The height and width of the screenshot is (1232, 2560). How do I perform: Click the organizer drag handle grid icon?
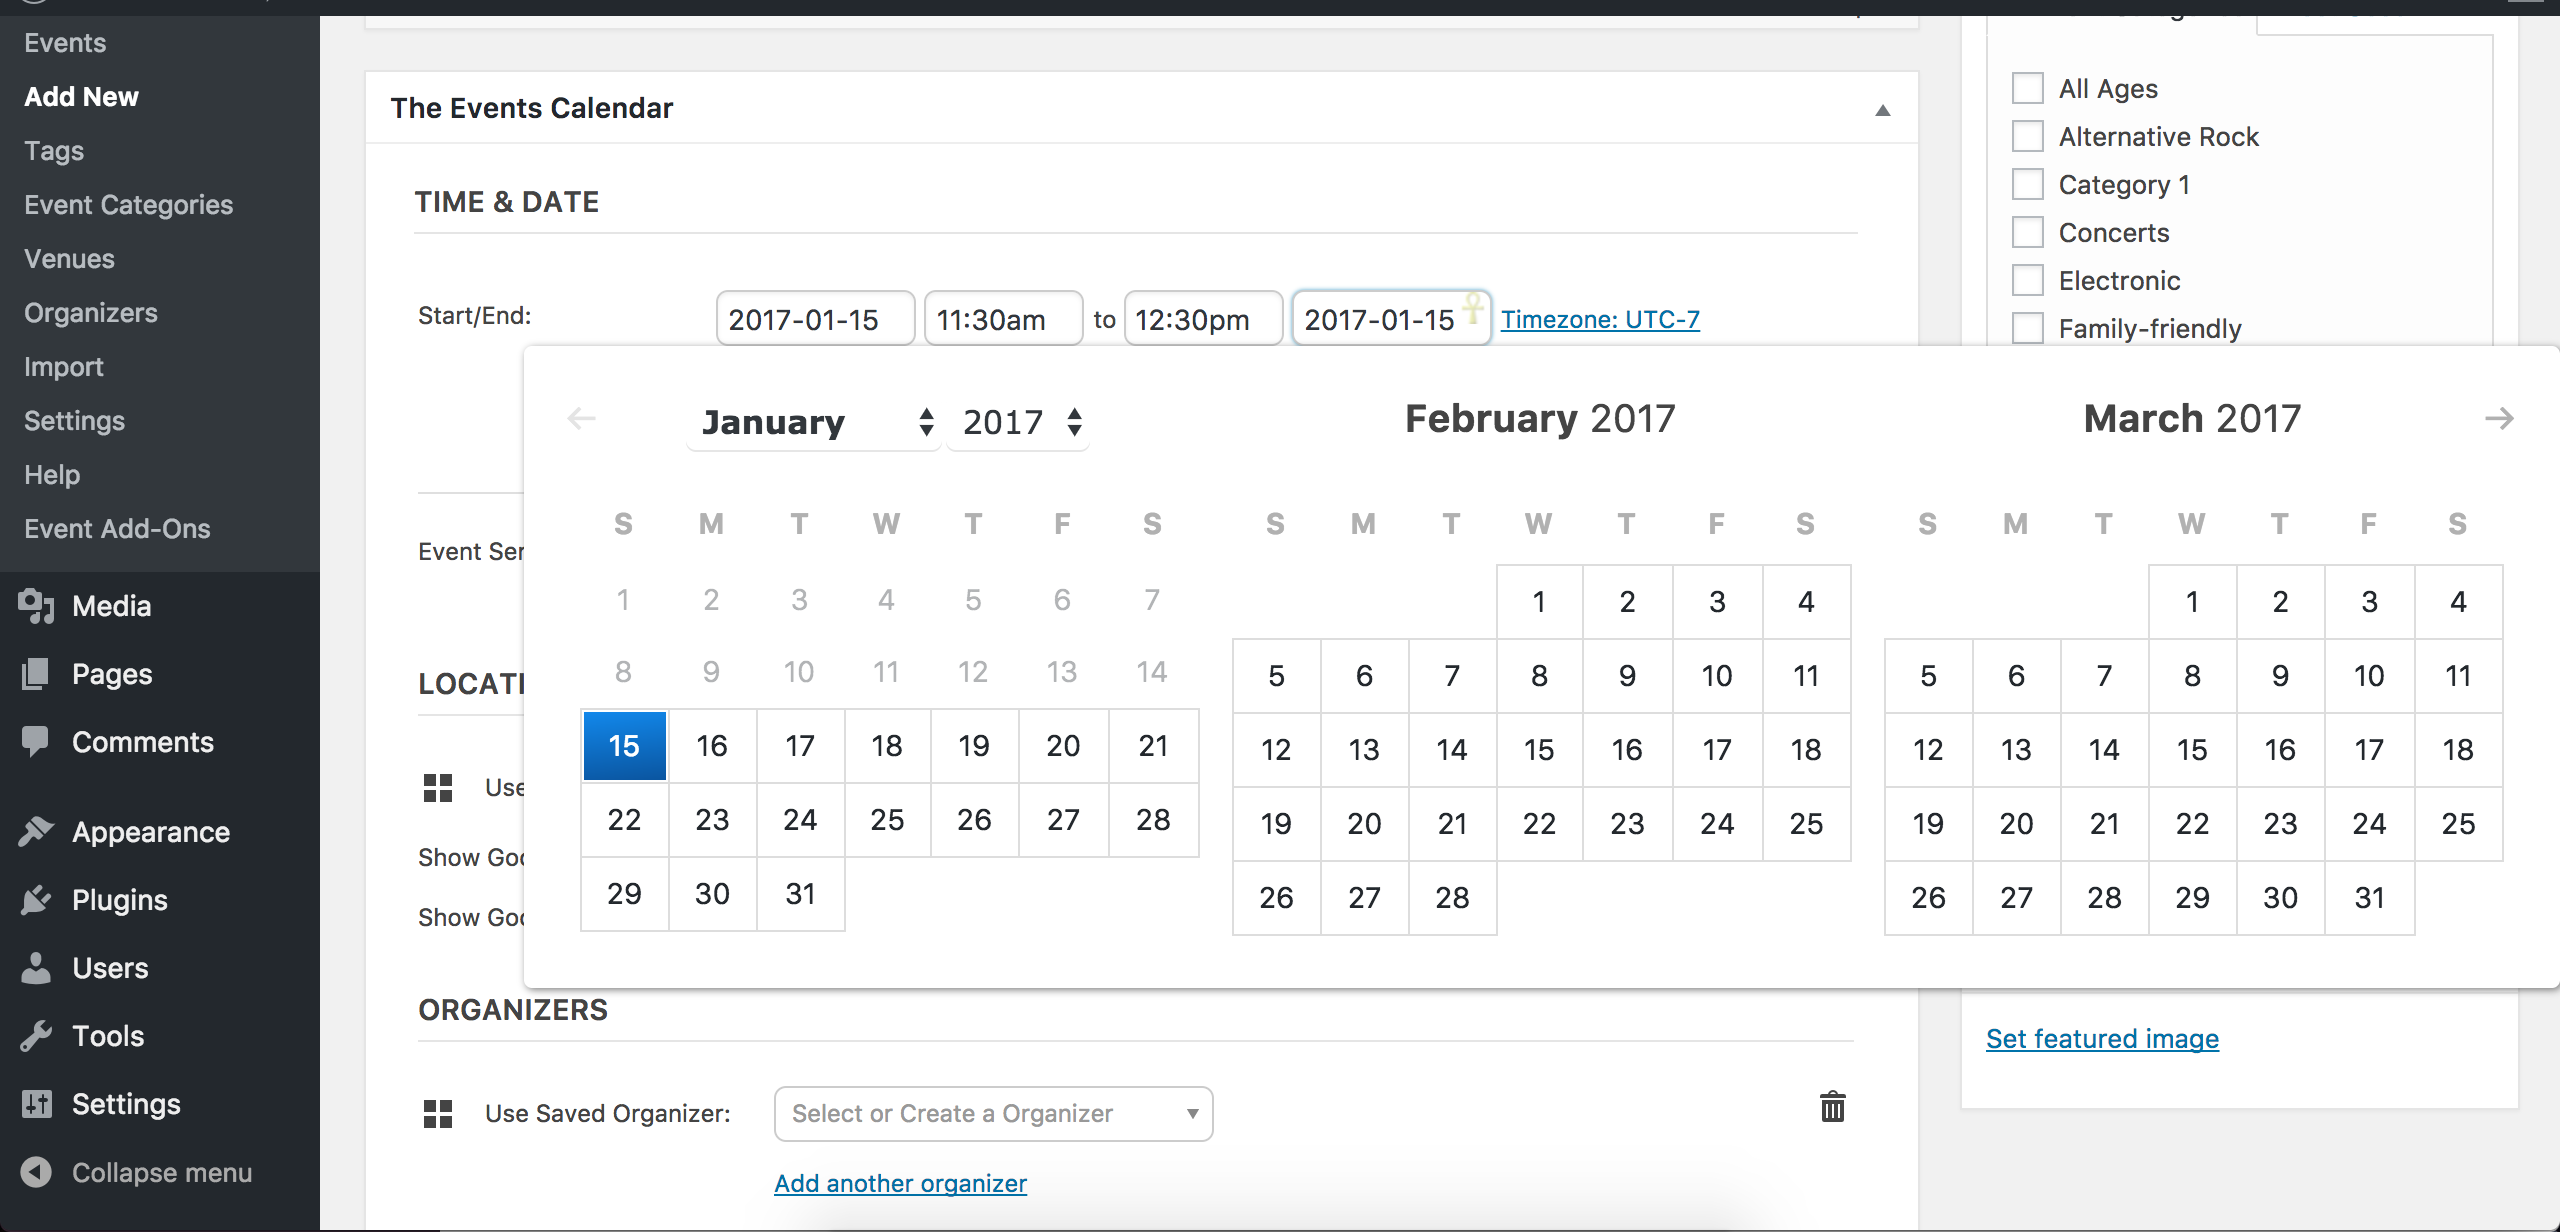(x=438, y=1113)
